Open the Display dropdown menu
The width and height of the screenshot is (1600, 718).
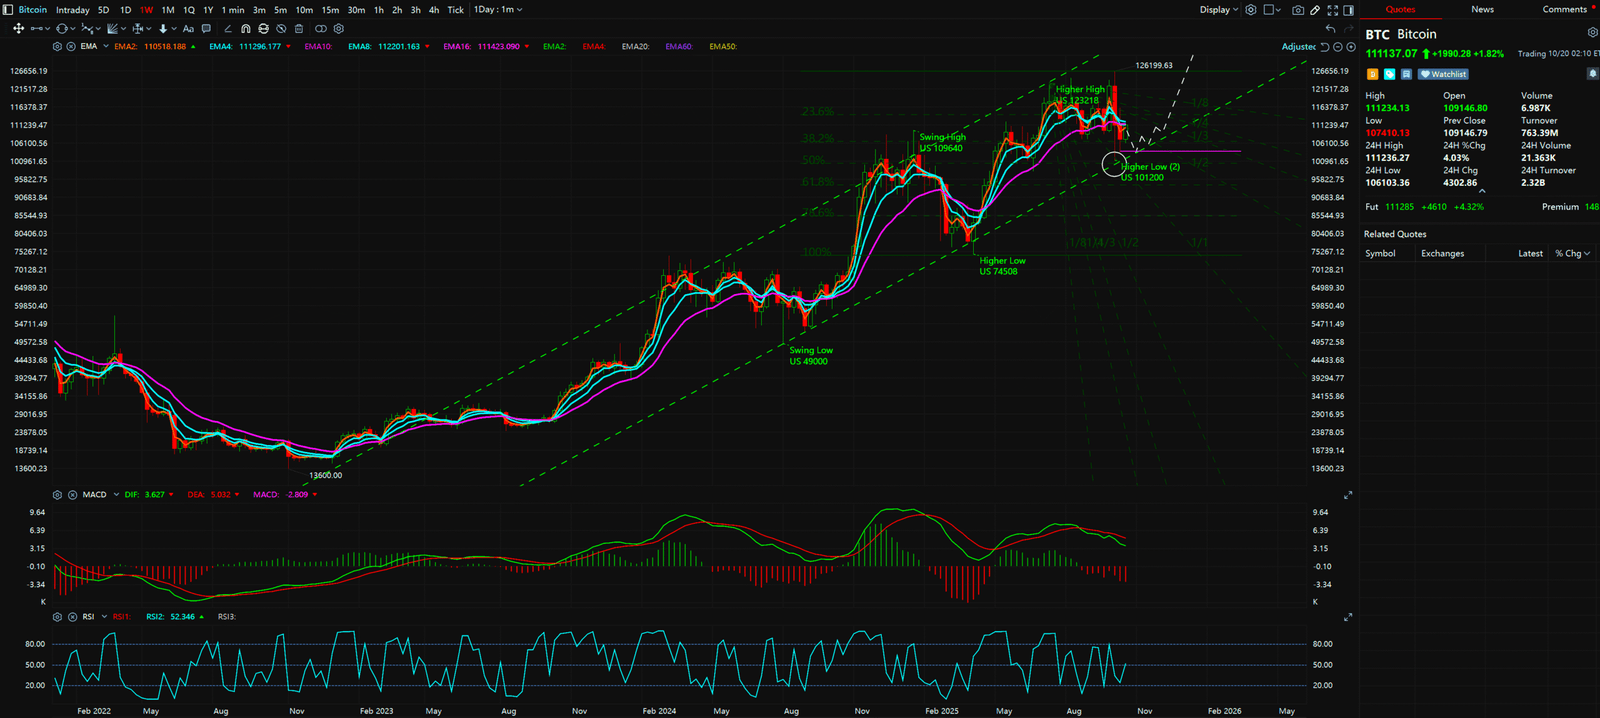(x=1218, y=10)
